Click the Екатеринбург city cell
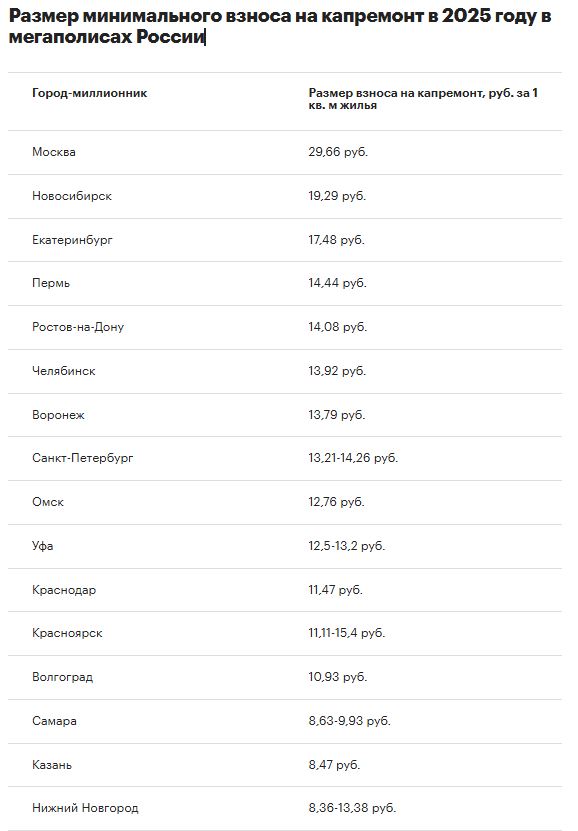 tap(73, 240)
